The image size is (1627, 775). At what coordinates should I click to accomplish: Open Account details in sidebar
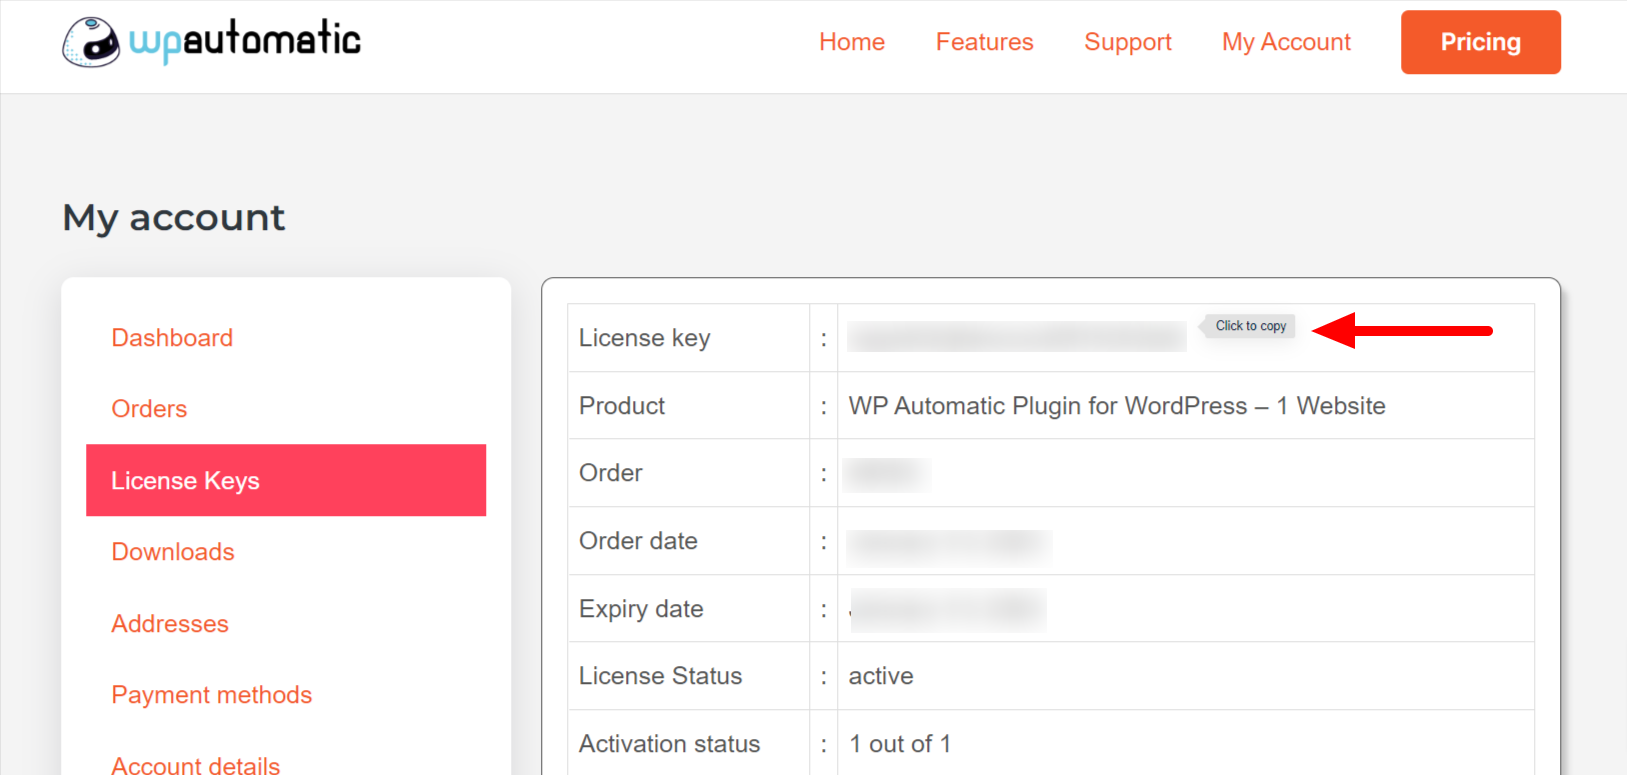[196, 765]
